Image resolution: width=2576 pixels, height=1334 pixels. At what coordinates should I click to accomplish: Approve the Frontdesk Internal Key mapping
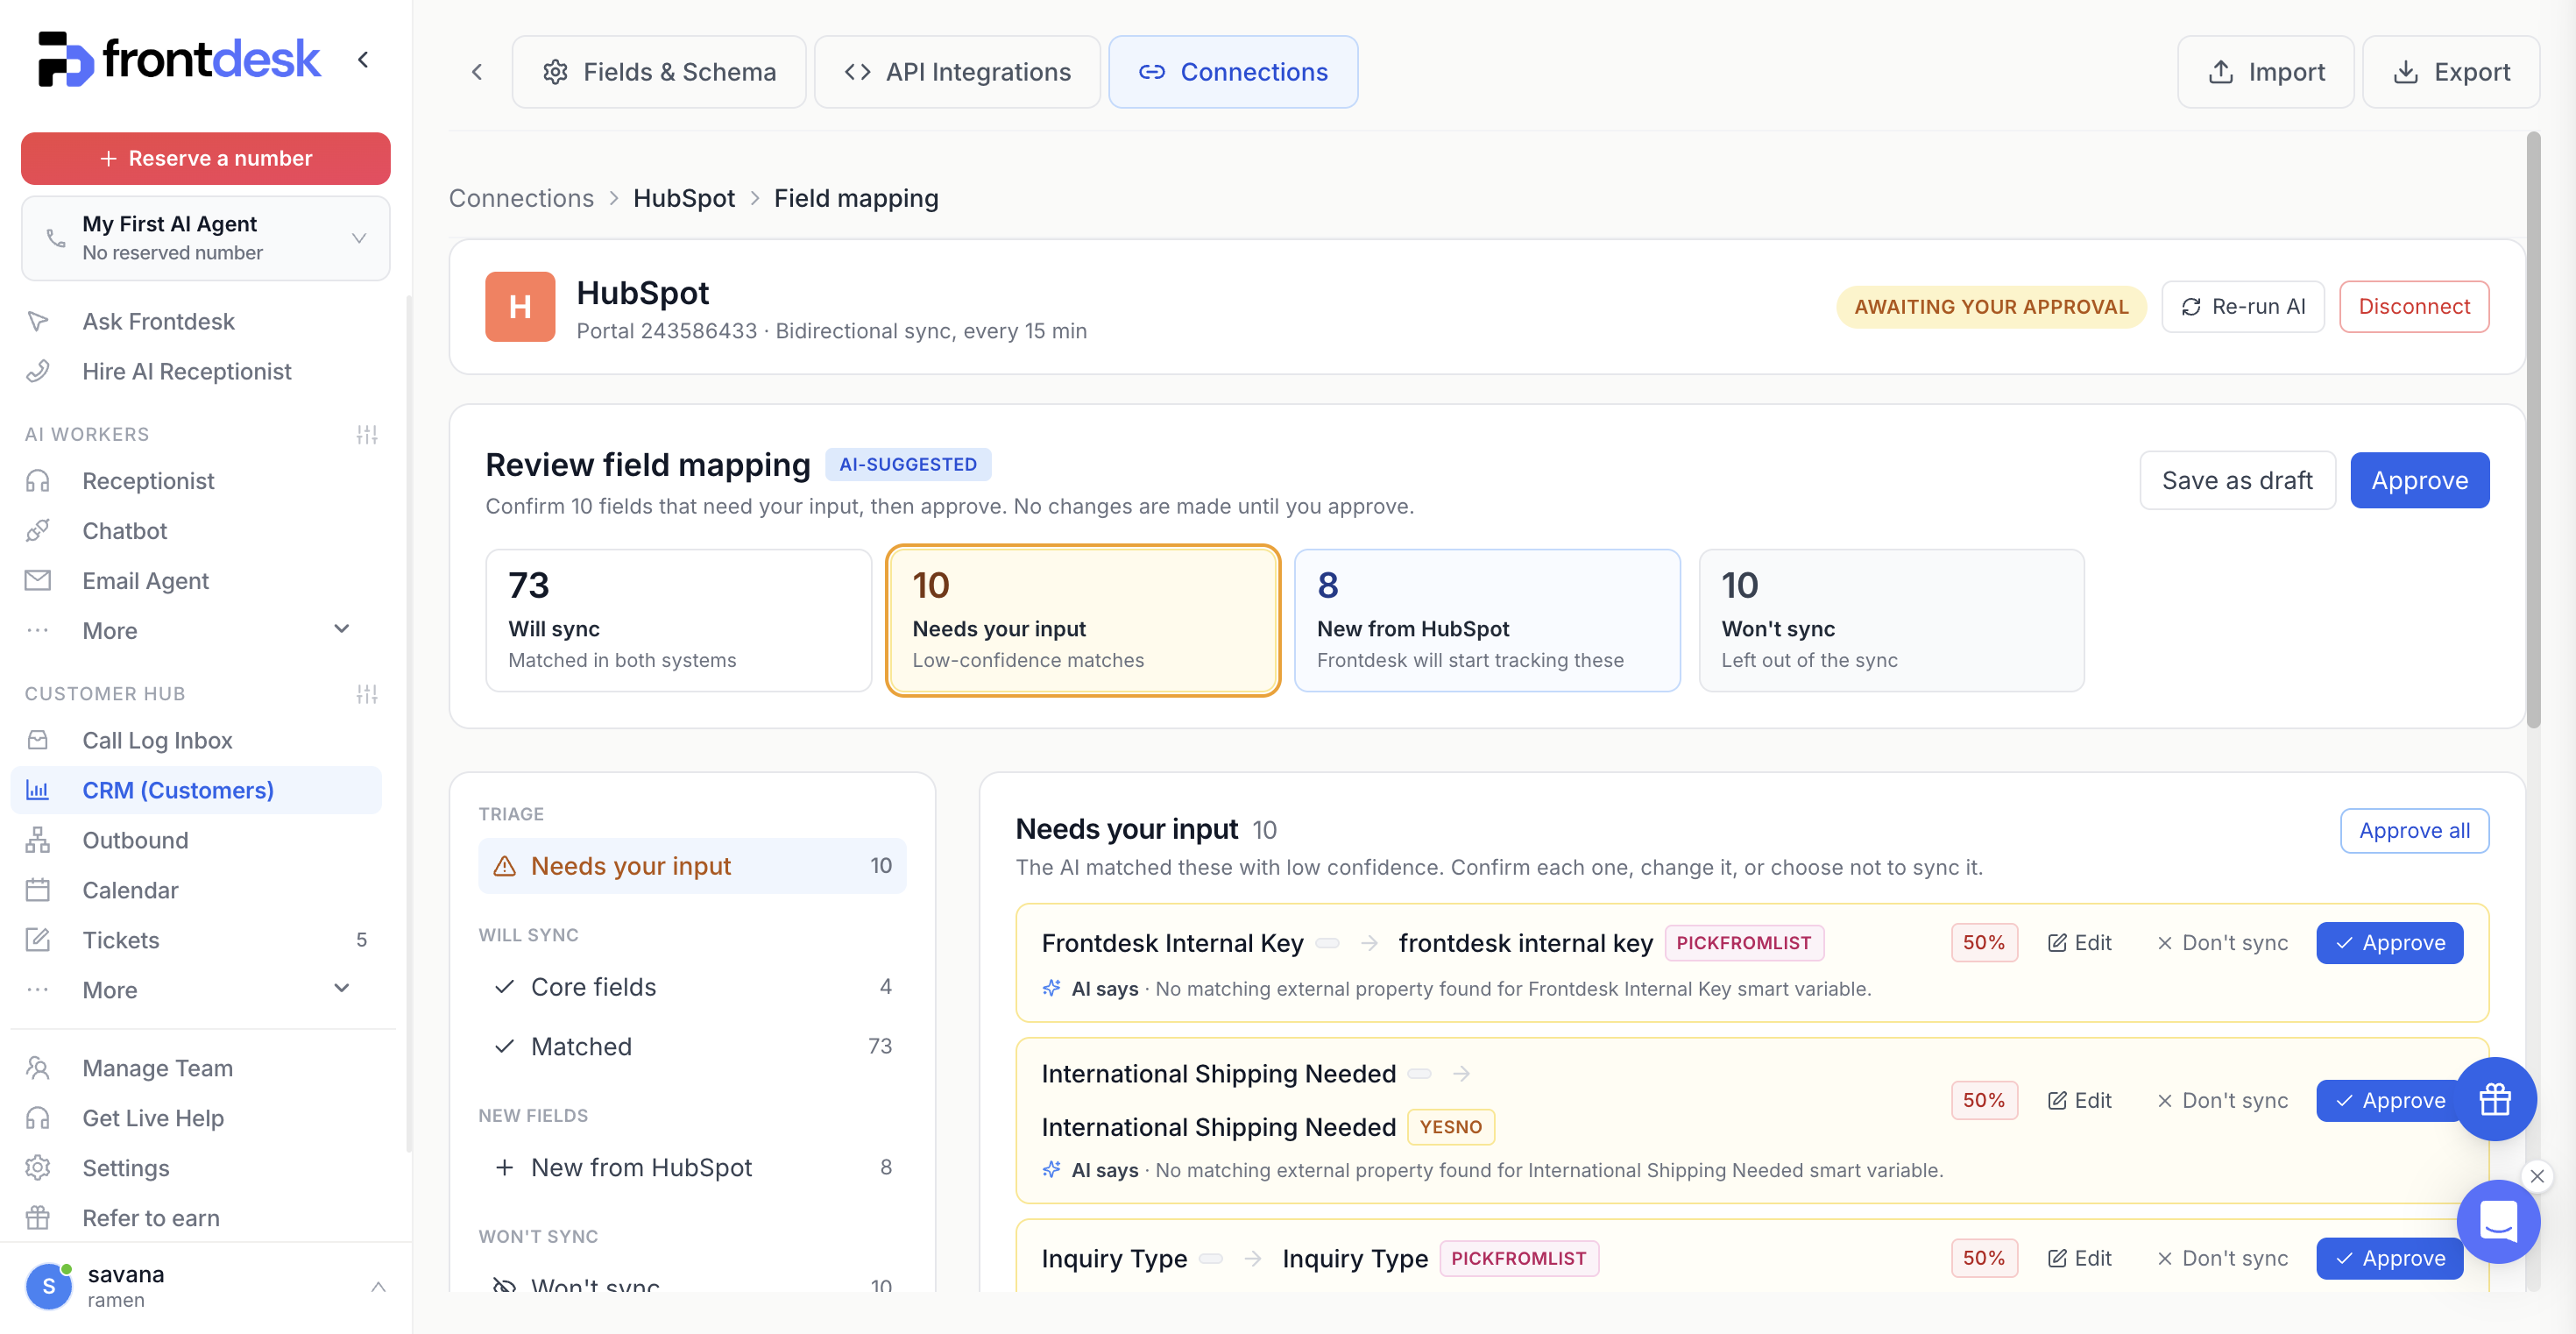tap(2389, 942)
